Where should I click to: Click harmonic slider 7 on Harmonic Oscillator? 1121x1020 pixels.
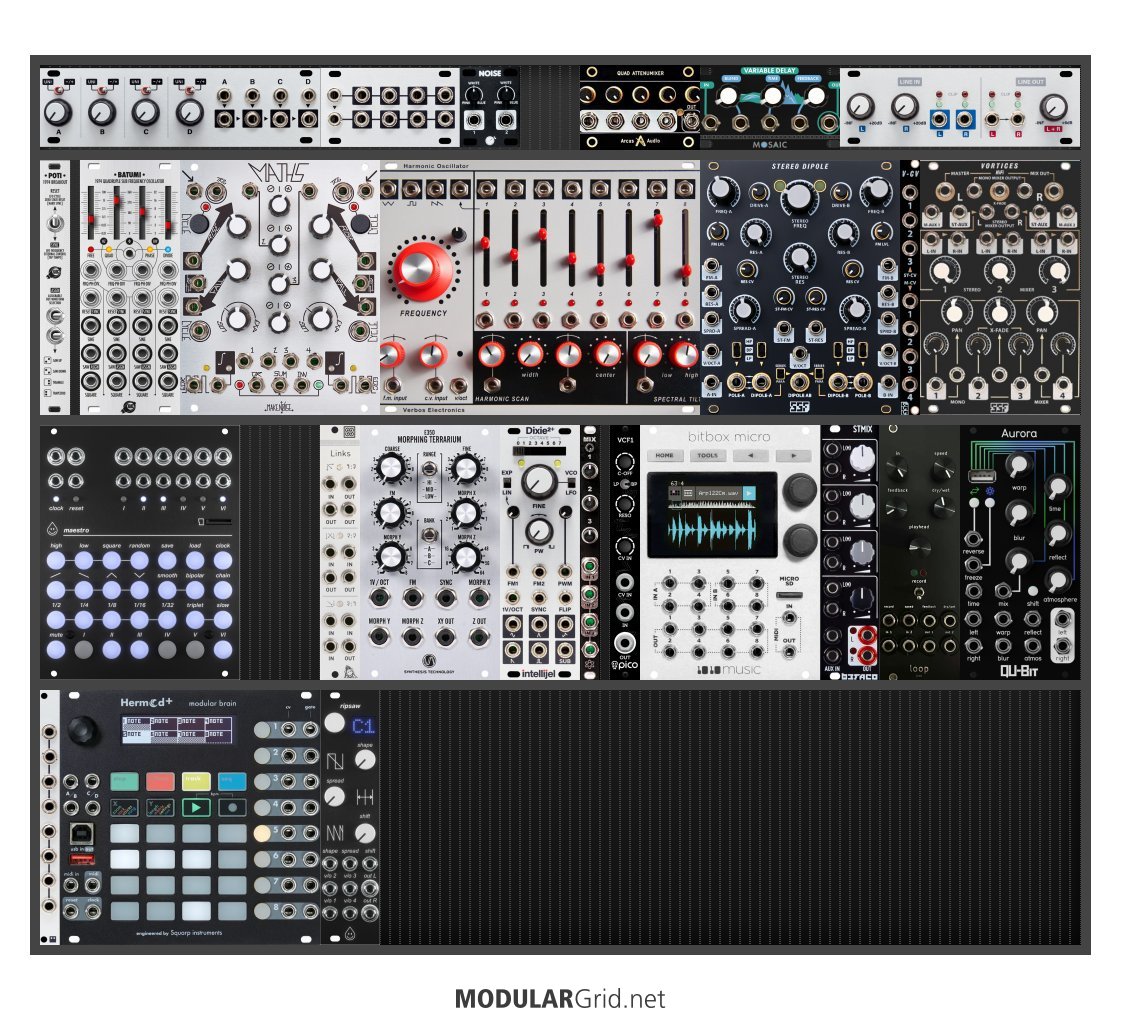point(656,219)
